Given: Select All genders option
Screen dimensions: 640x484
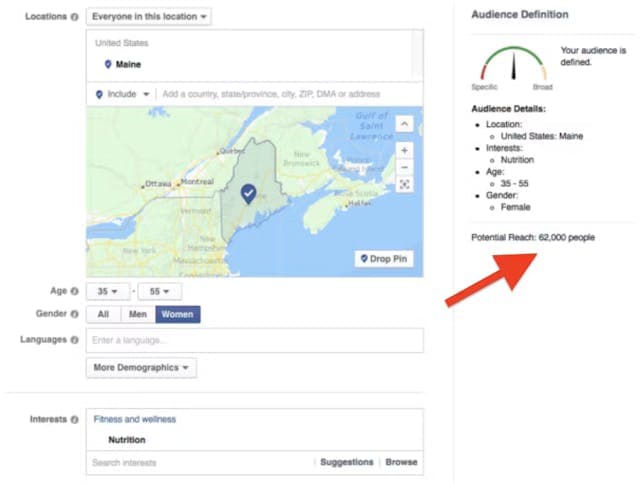Looking at the screenshot, I should pos(102,314).
